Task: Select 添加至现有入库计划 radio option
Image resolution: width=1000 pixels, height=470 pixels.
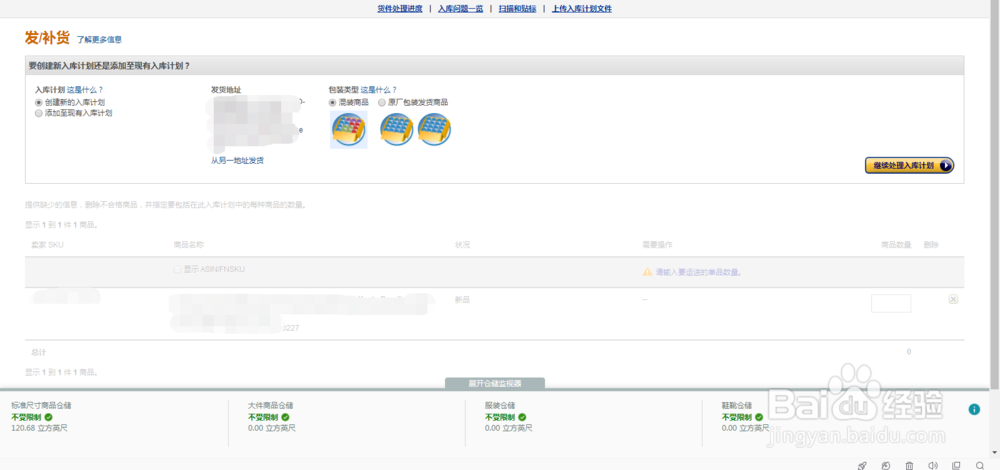Action: point(39,113)
